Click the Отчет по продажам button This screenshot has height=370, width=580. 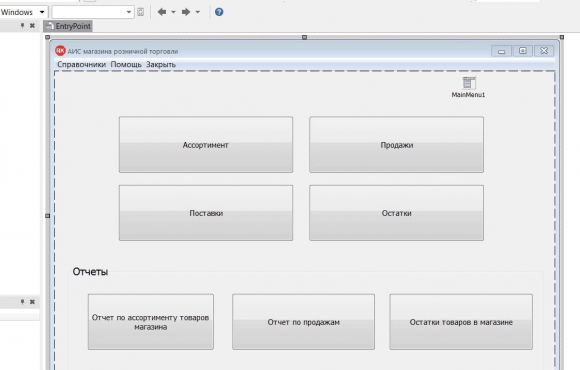click(303, 322)
